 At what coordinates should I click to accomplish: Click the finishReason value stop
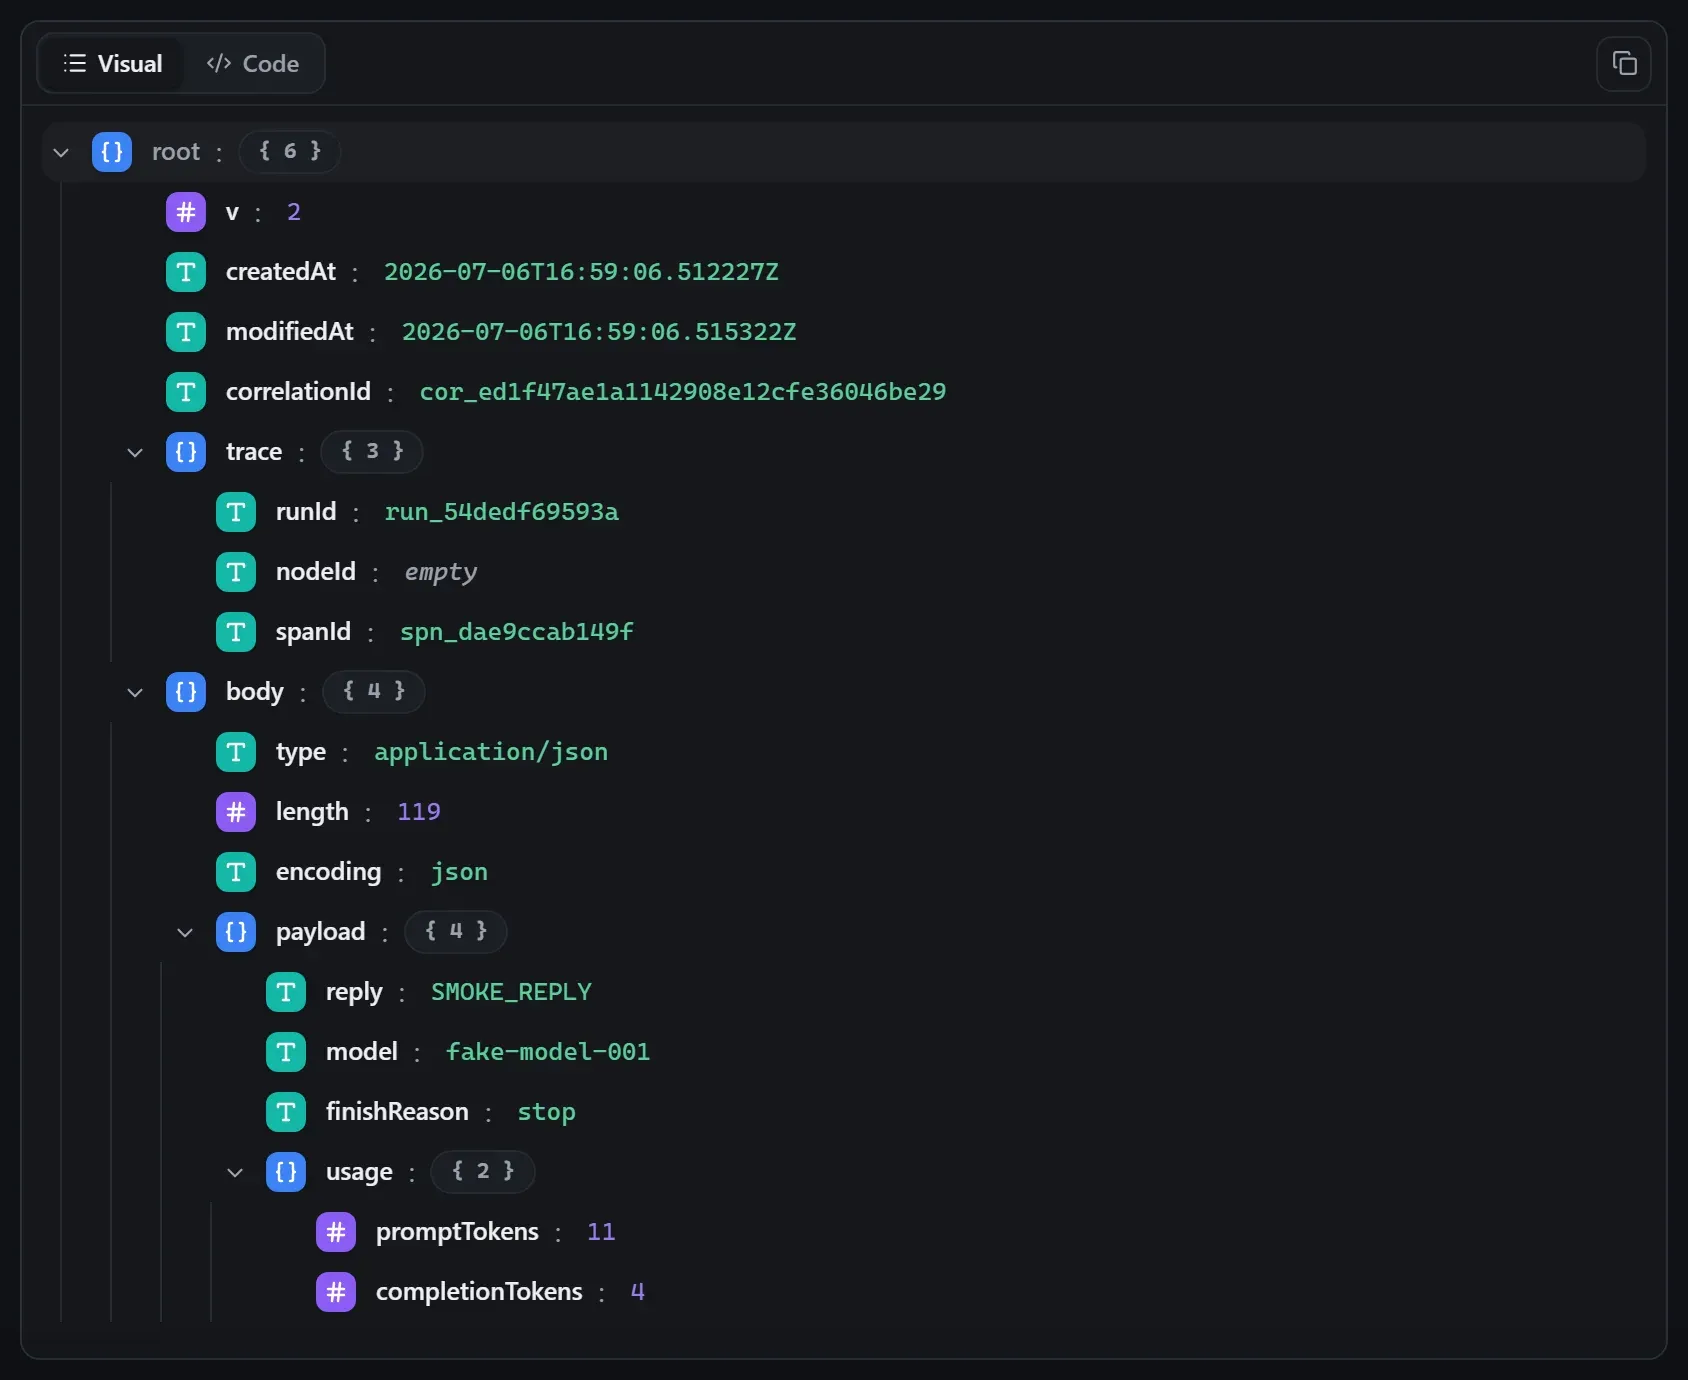point(547,1112)
